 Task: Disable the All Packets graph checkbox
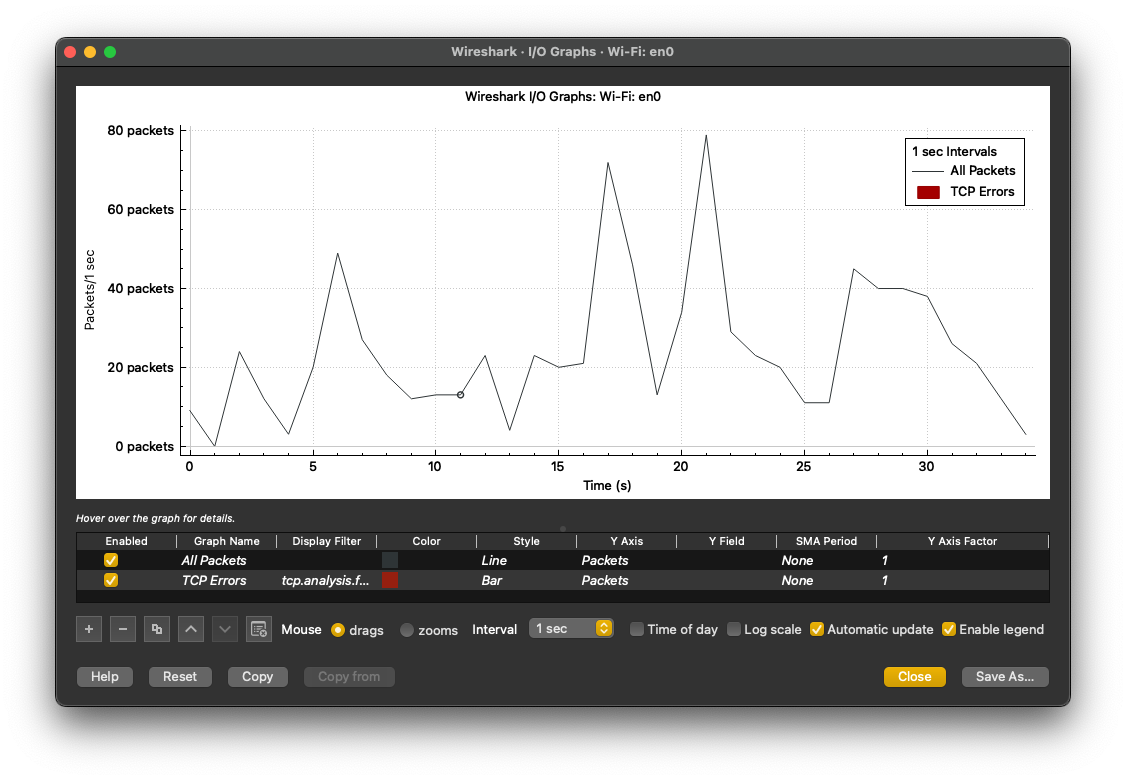(111, 560)
